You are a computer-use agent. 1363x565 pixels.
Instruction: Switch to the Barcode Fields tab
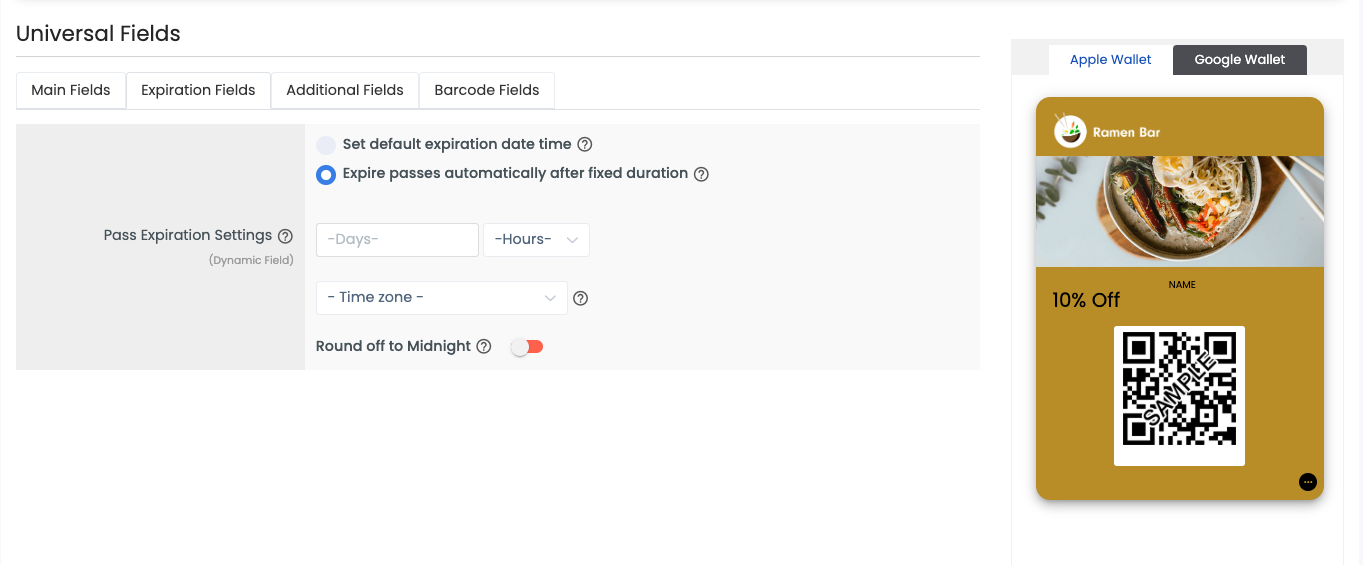487,90
